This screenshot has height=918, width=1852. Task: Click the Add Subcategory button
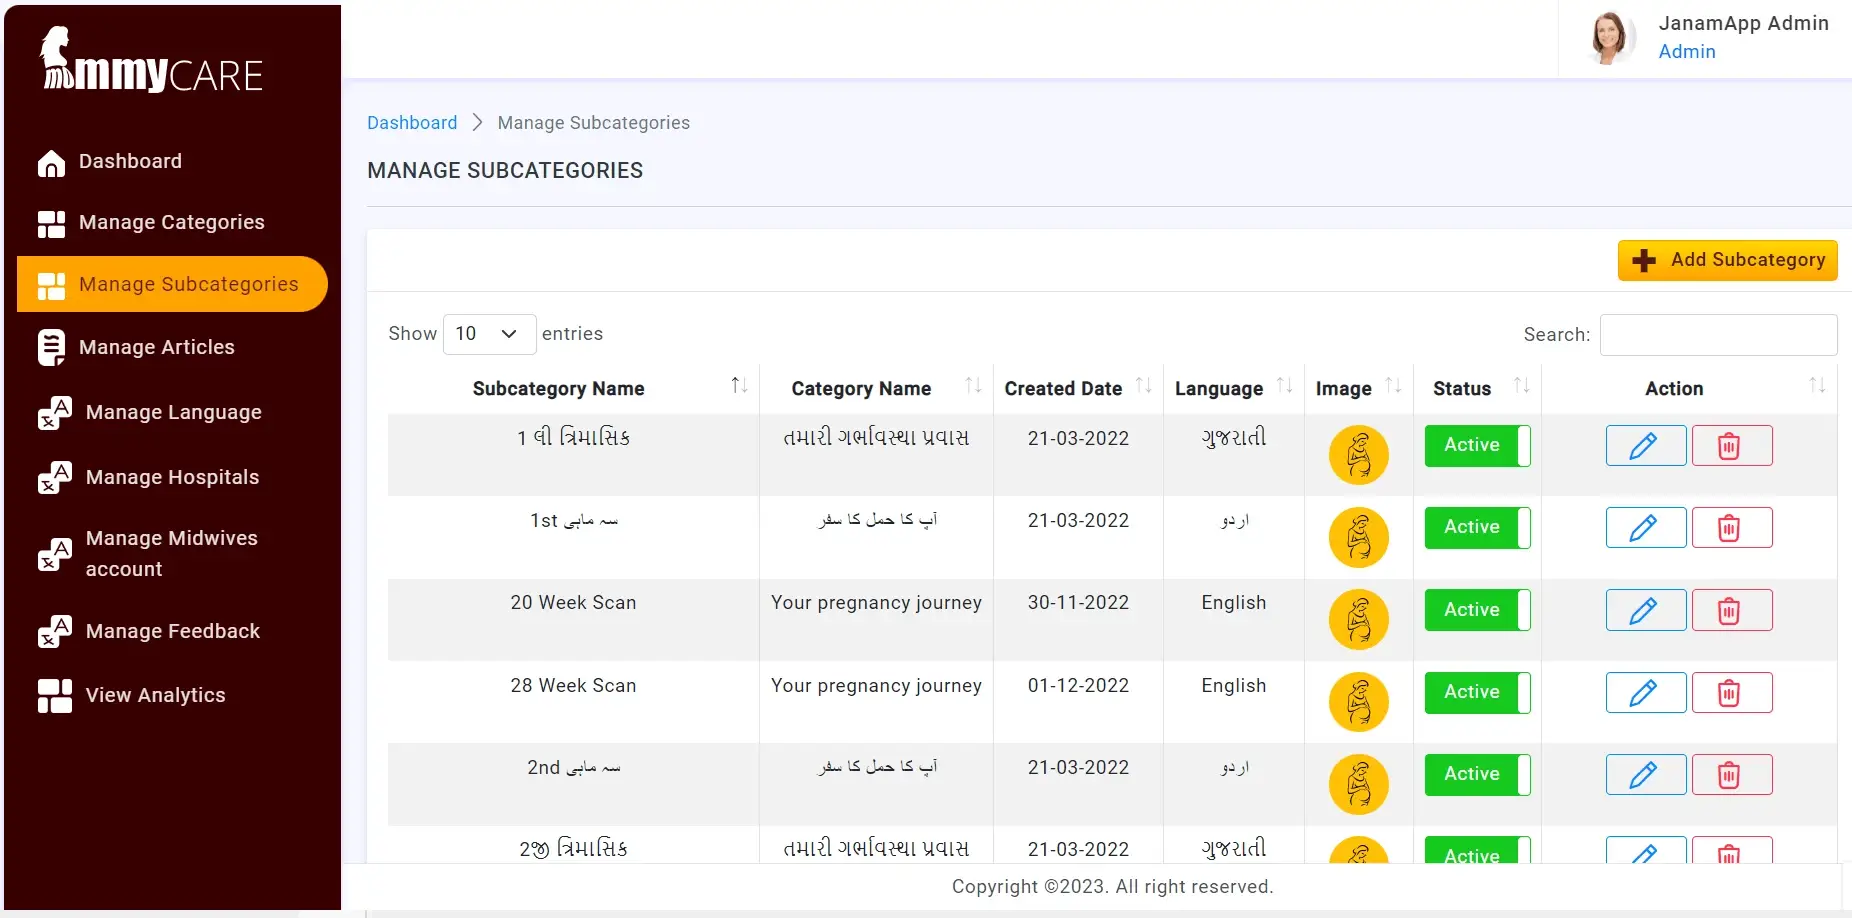[x=1727, y=259]
